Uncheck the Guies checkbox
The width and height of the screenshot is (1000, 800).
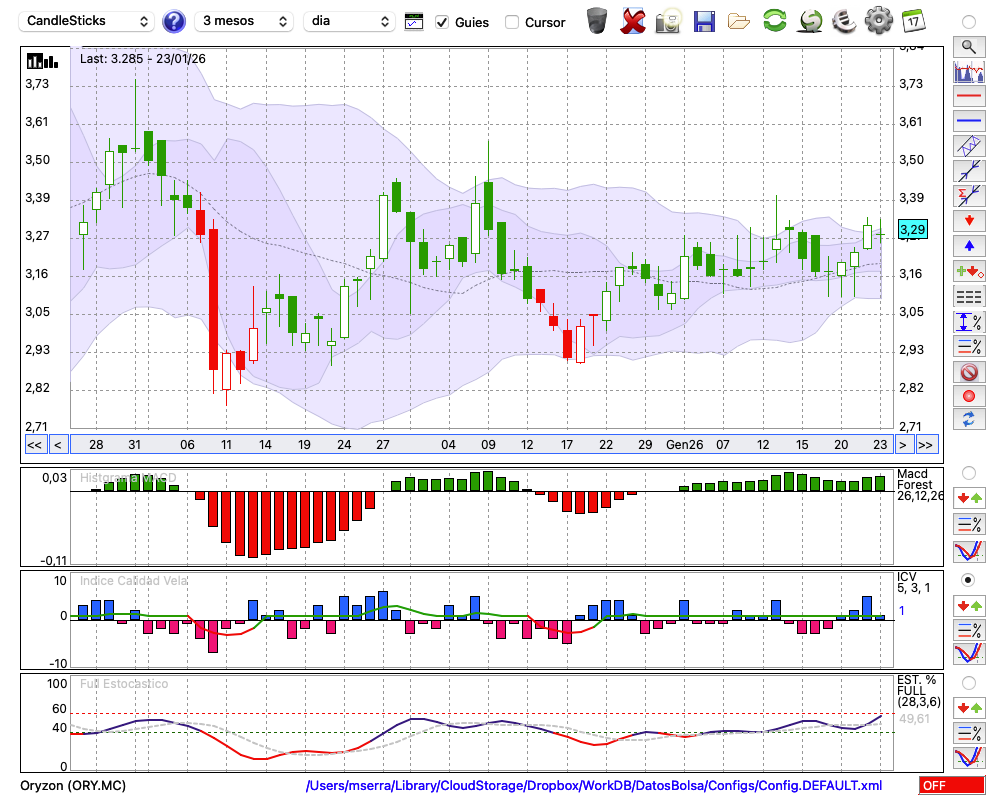click(x=442, y=22)
